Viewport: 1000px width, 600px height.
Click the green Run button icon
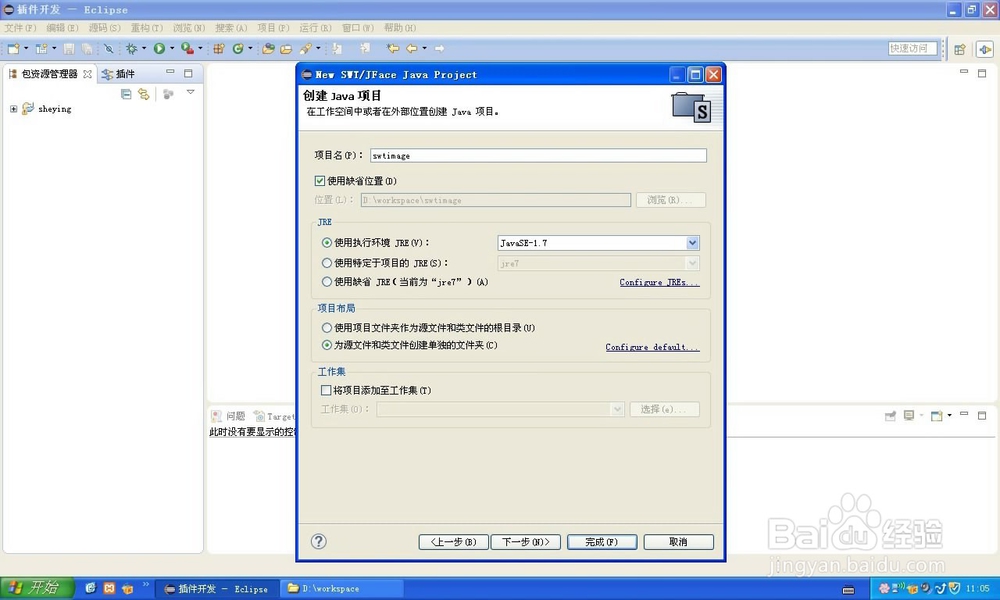pyautogui.click(x=159, y=48)
